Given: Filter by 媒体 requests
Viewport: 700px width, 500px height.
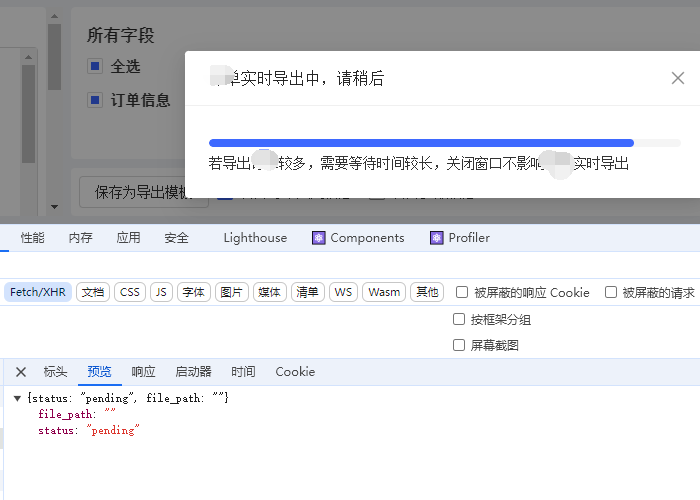Looking at the screenshot, I should click(270, 292).
